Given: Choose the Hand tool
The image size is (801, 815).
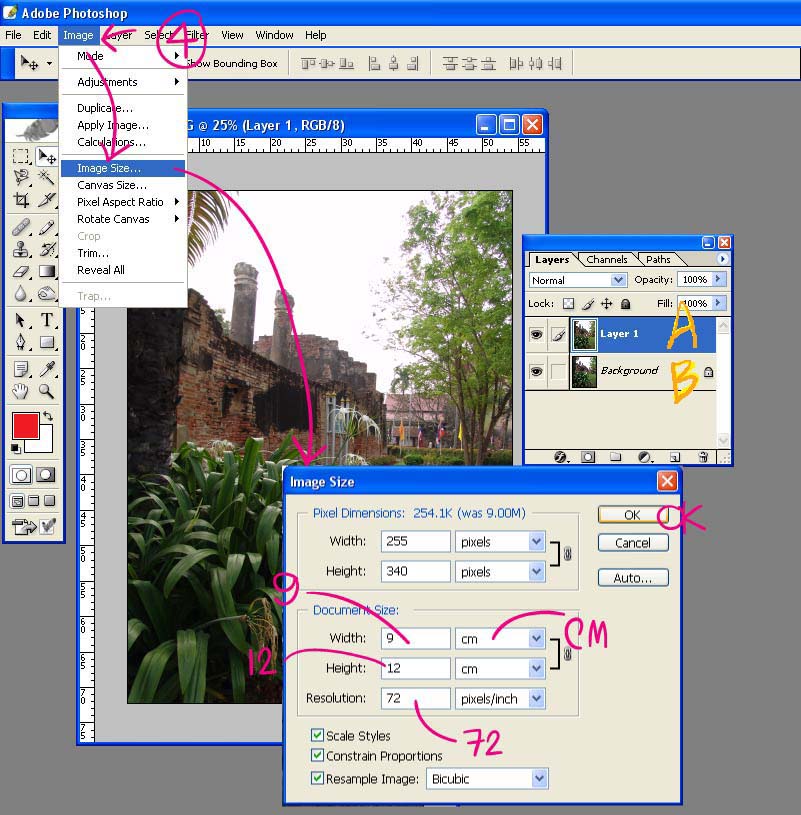Looking at the screenshot, I should click(x=21, y=391).
